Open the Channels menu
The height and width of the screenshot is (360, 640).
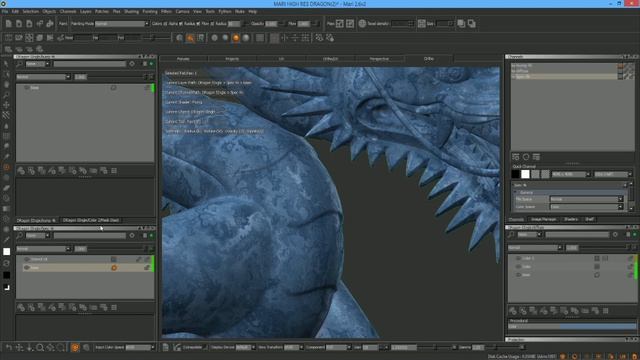pyautogui.click(x=68, y=11)
